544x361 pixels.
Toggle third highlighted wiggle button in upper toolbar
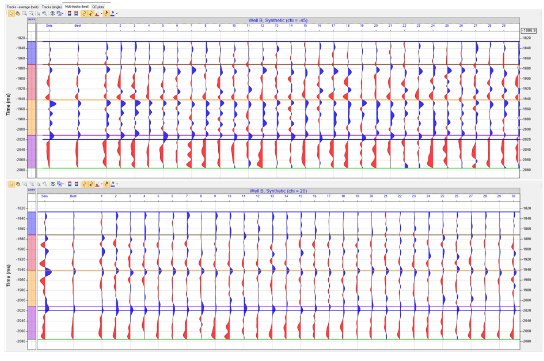pos(107,14)
